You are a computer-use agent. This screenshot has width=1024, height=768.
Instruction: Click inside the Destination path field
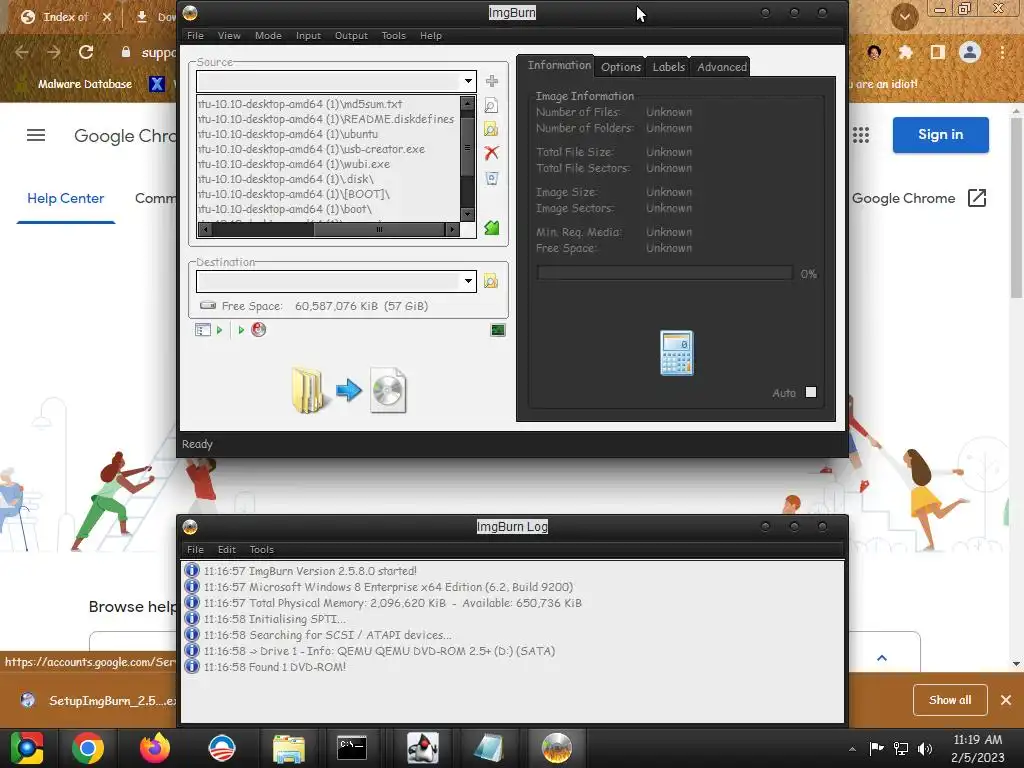(328, 281)
